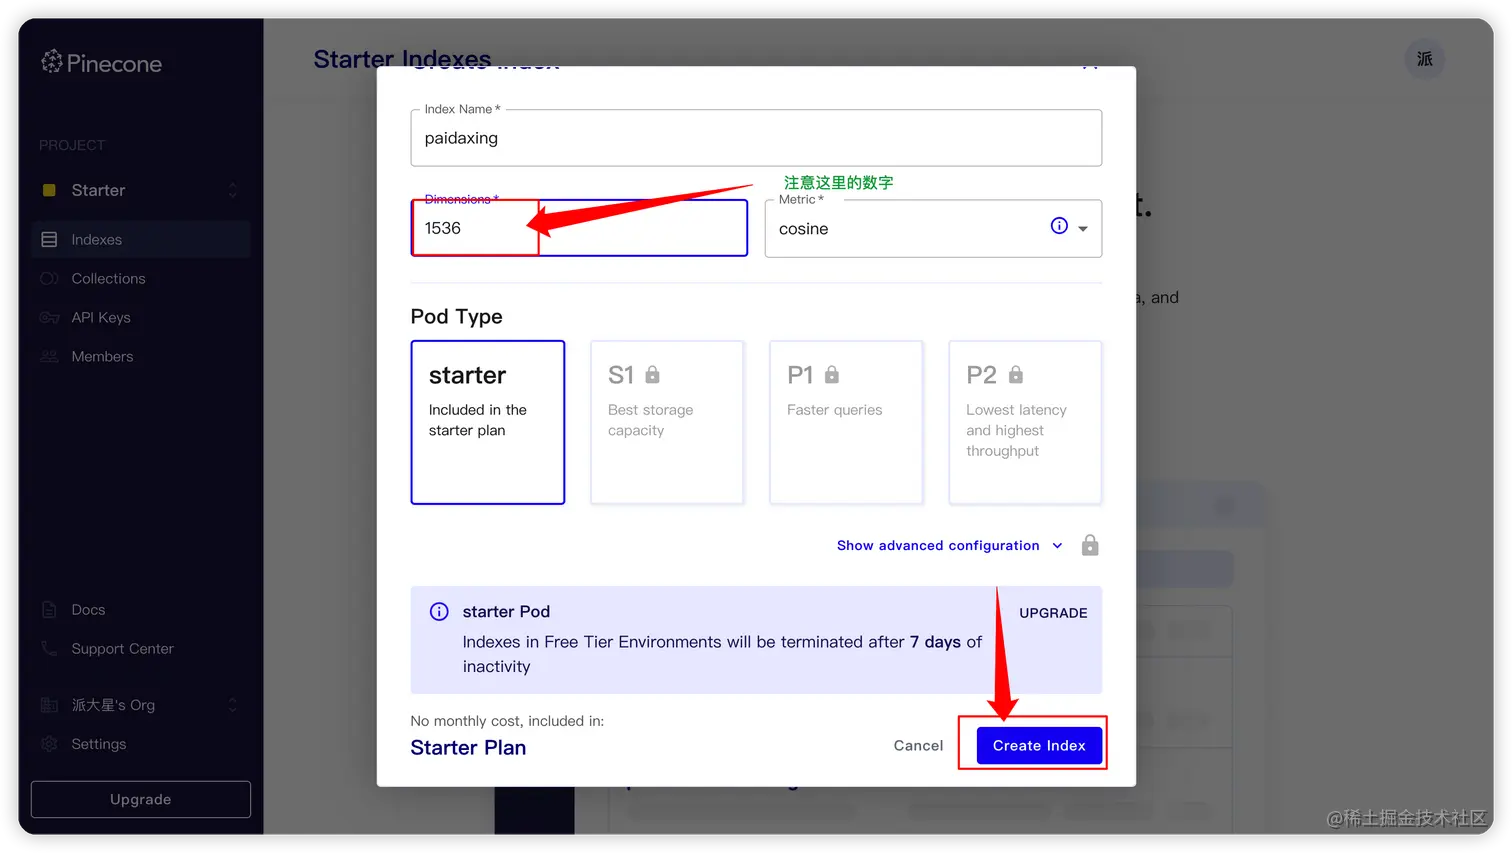The height and width of the screenshot is (853, 1512).
Task: Click the Collections sidebar icon
Action: coord(49,279)
